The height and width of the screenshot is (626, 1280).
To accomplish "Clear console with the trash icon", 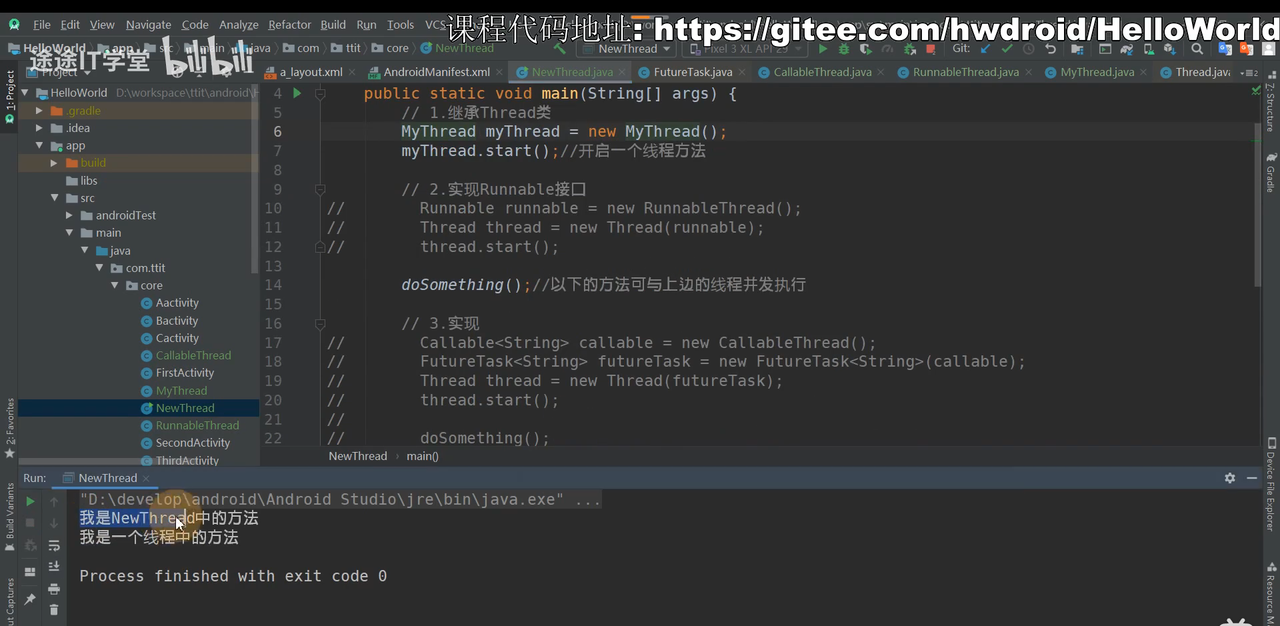I will point(54,609).
